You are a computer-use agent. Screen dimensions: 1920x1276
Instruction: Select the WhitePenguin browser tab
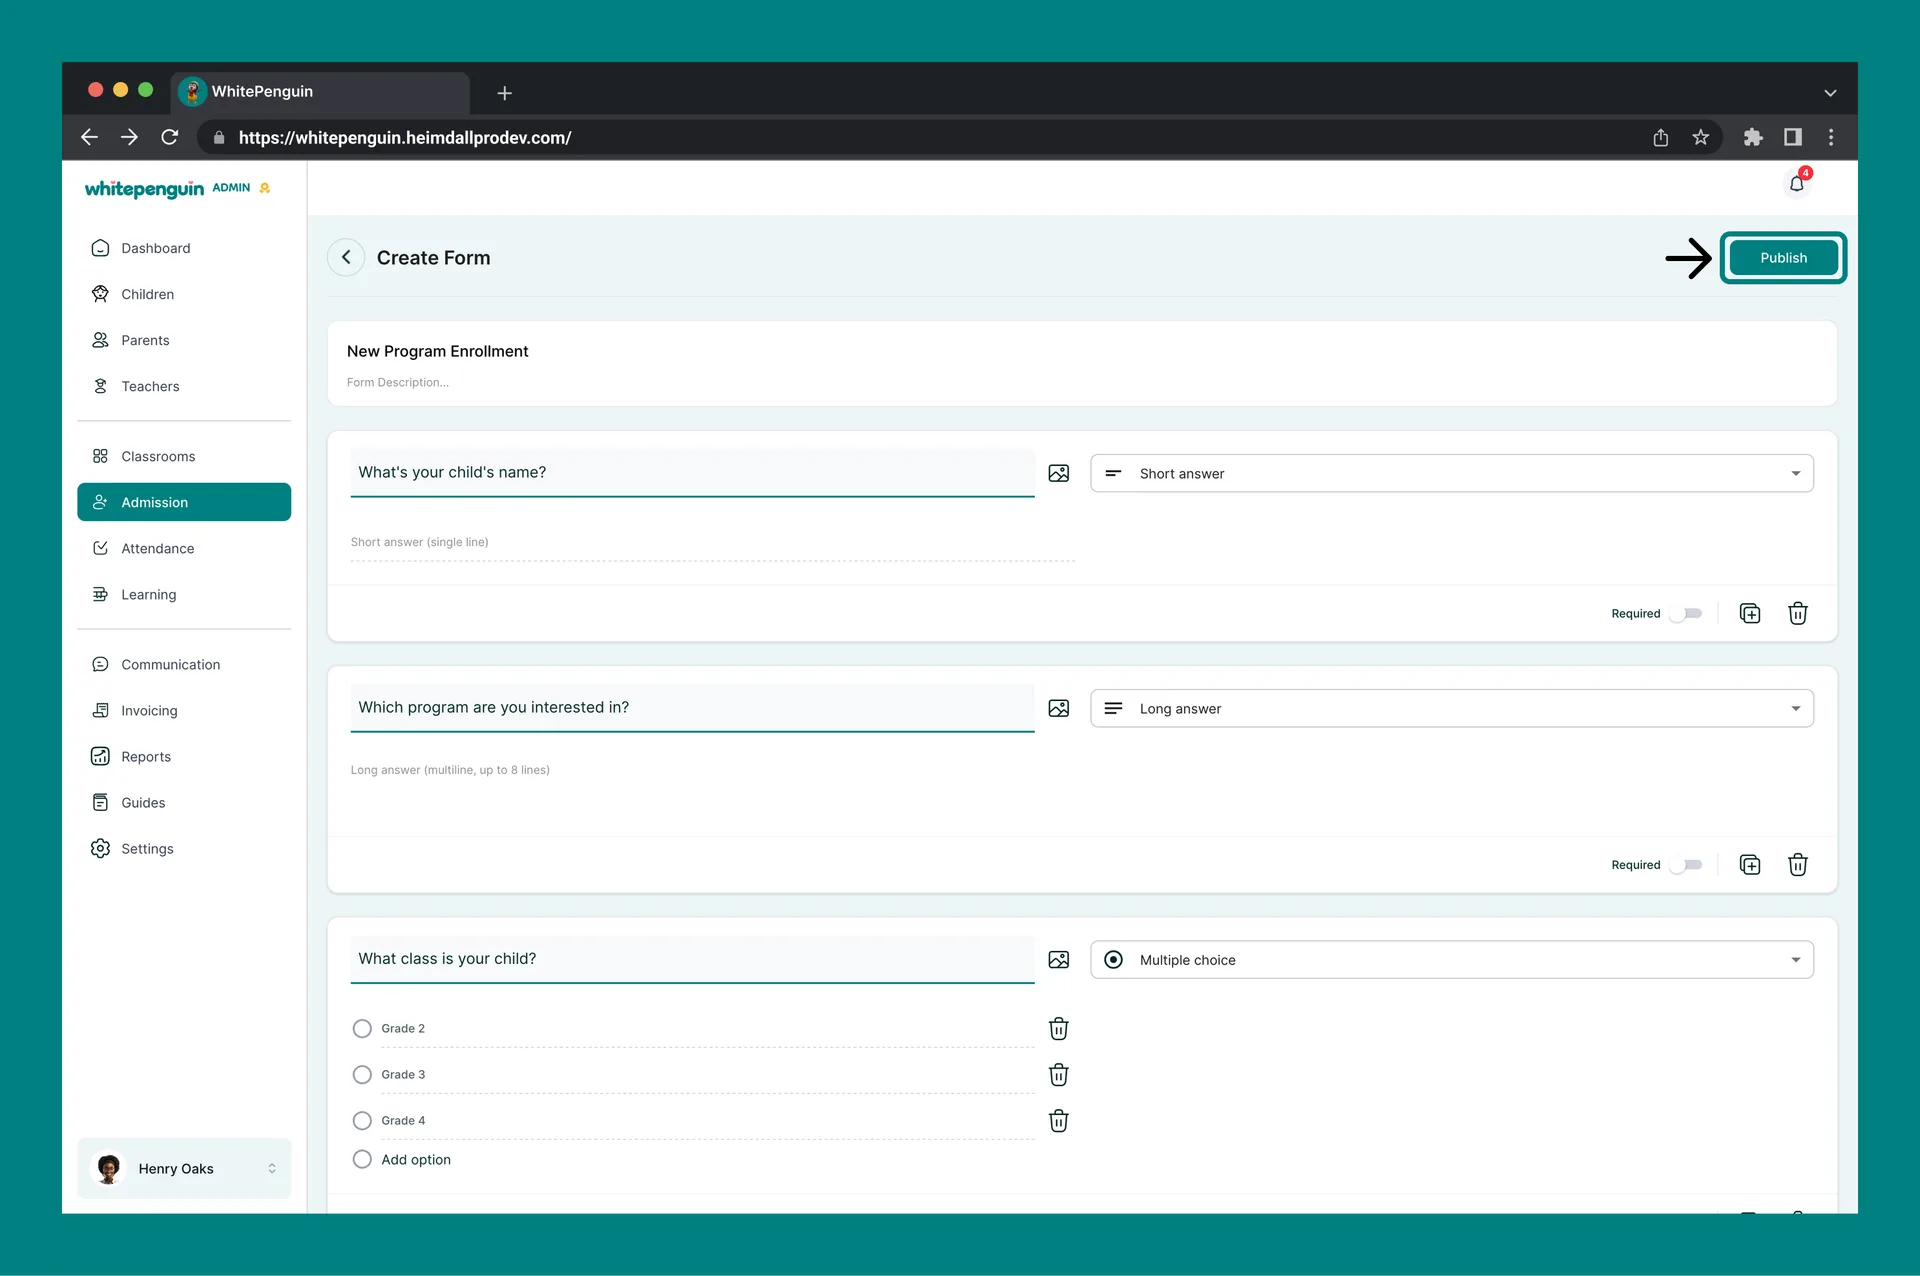(x=320, y=91)
